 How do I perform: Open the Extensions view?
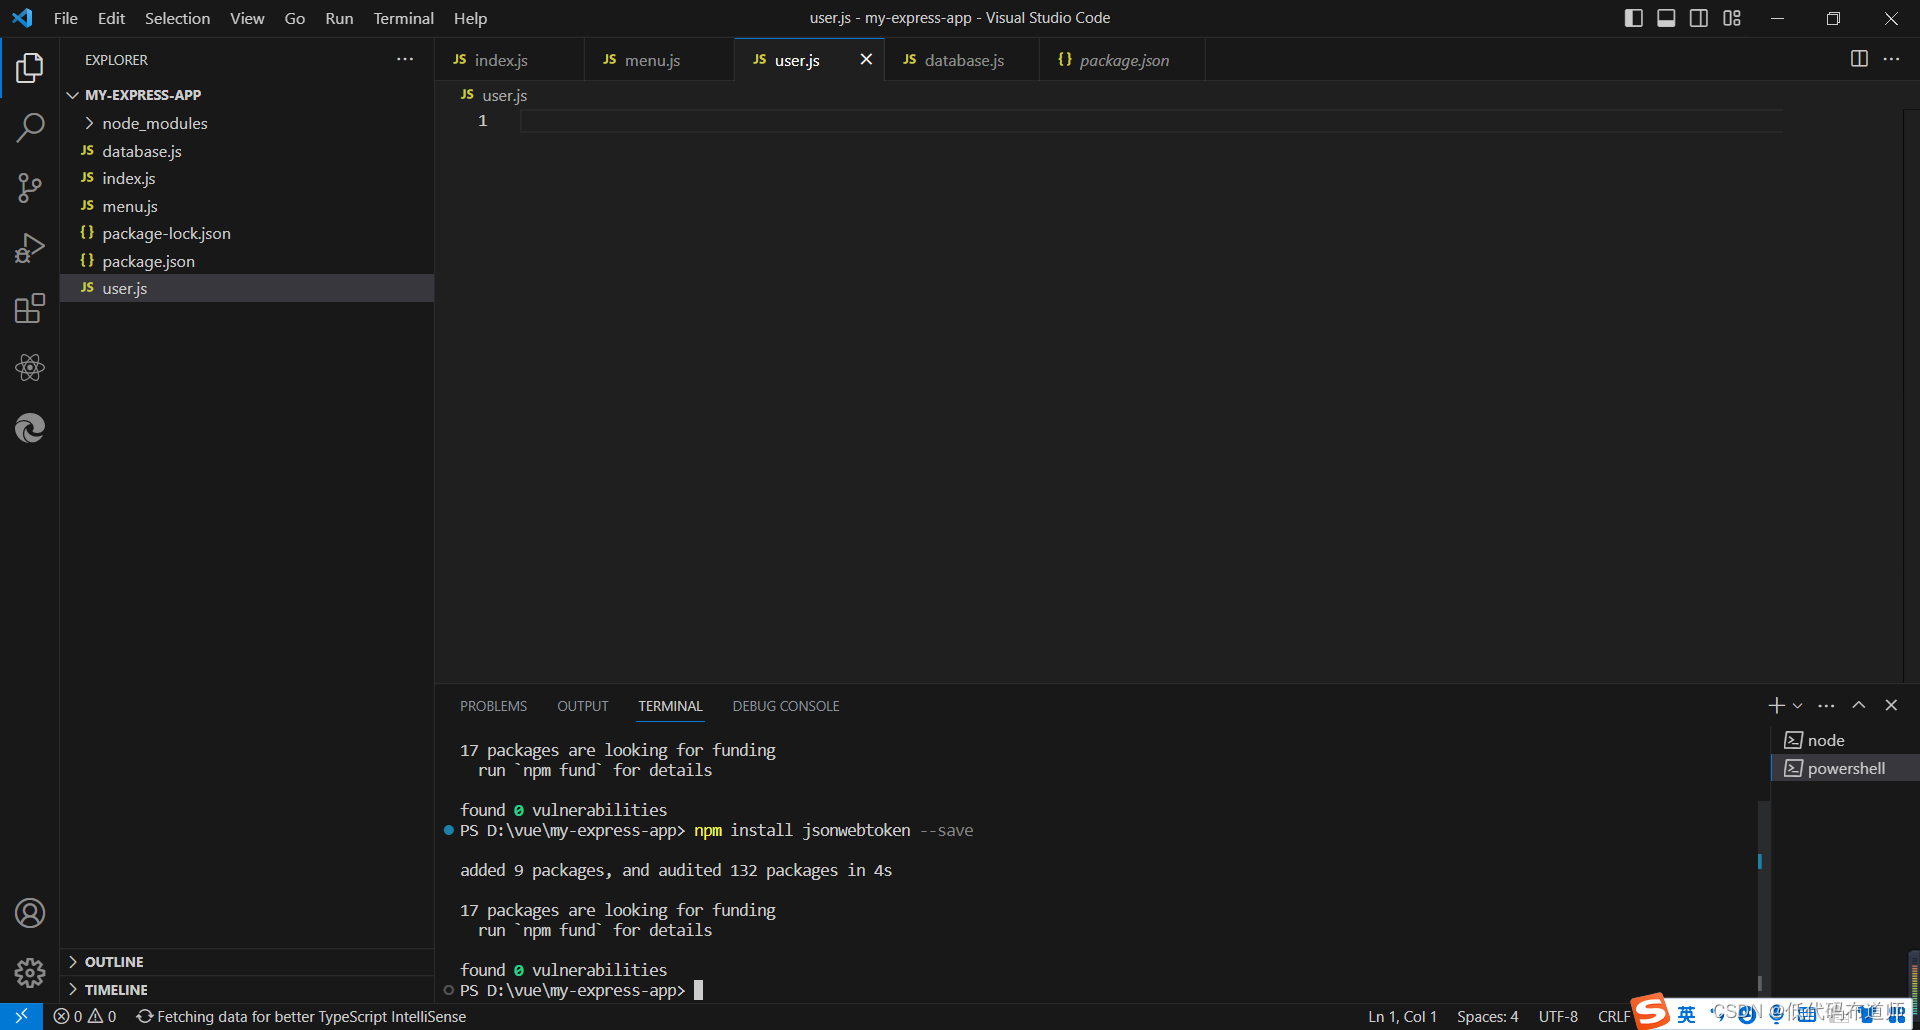pos(30,308)
